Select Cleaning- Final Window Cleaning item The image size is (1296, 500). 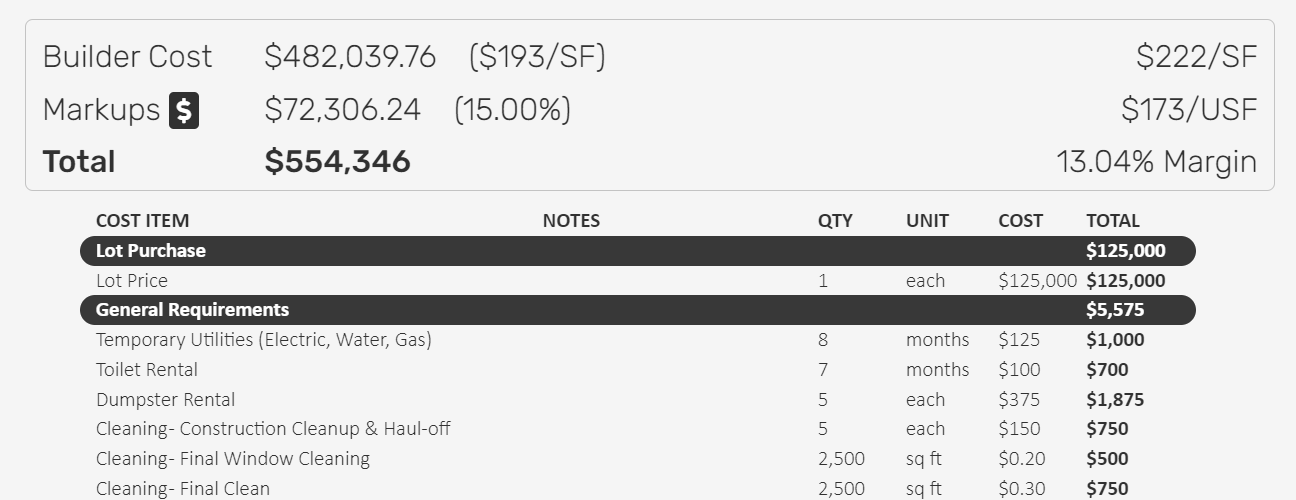coord(233,459)
